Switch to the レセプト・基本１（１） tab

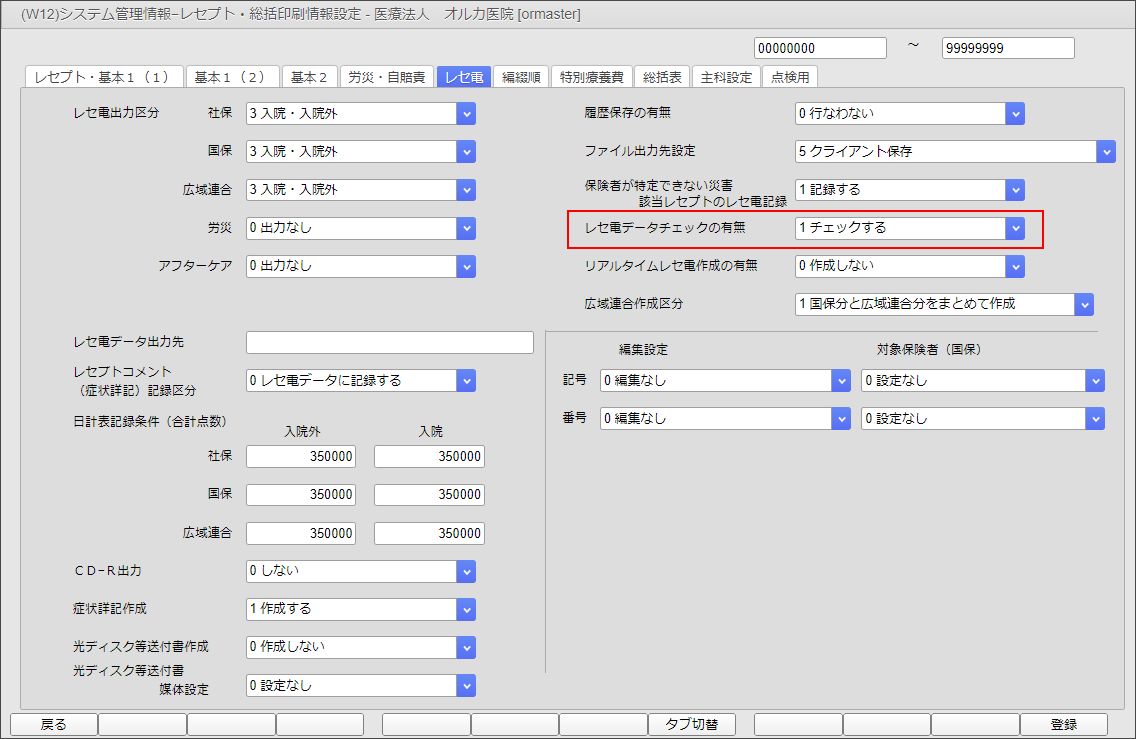pos(103,77)
